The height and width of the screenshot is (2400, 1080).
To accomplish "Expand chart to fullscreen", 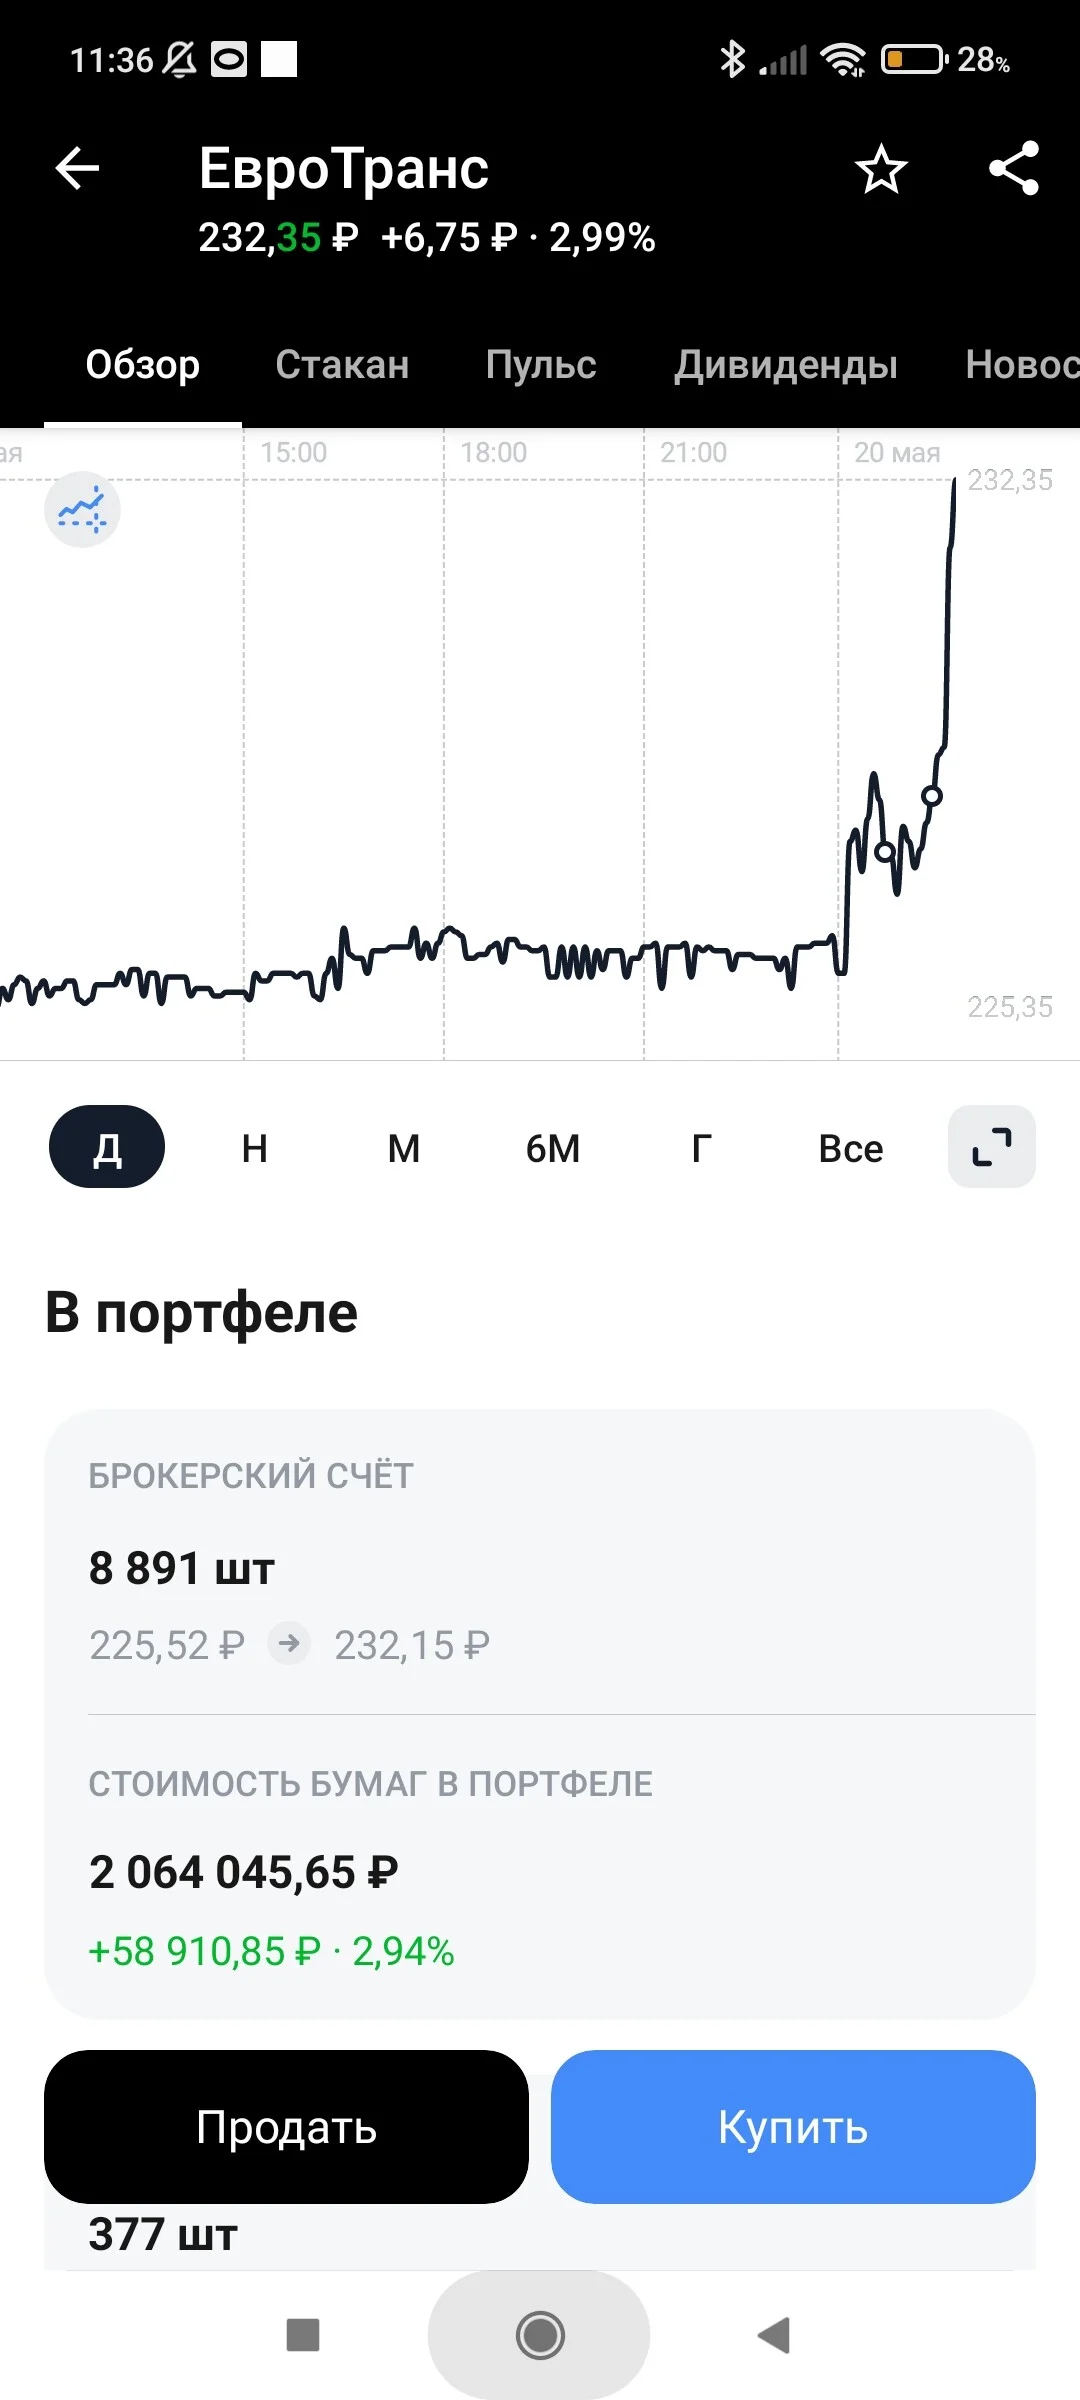I will click(991, 1146).
